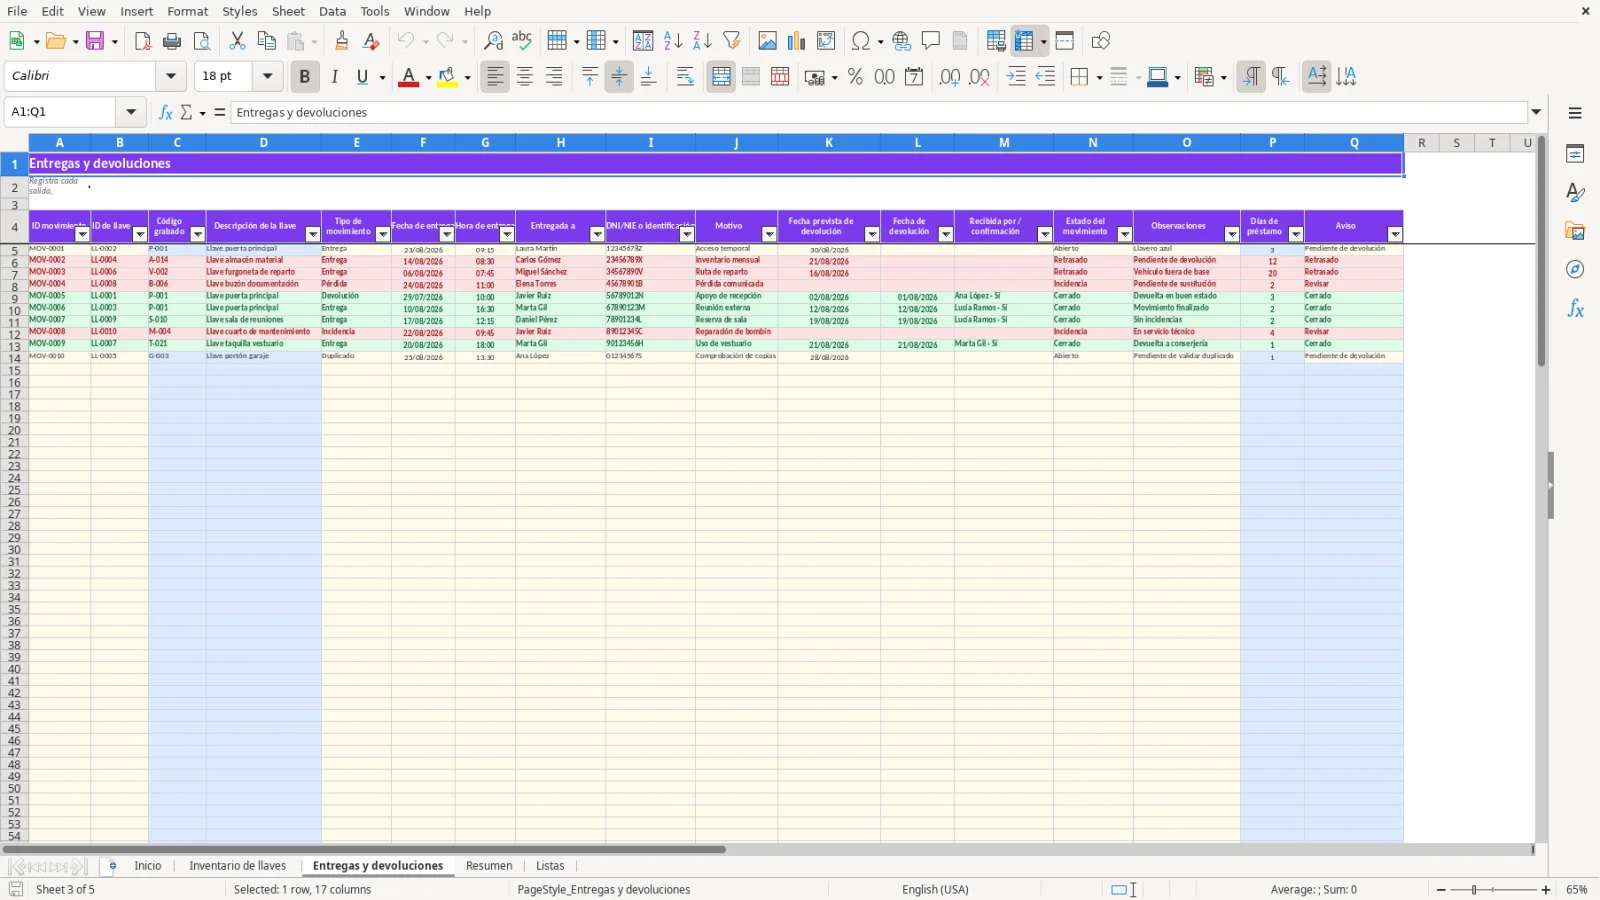This screenshot has height=900, width=1600.
Task: Click the Print icon
Action: click(172, 41)
